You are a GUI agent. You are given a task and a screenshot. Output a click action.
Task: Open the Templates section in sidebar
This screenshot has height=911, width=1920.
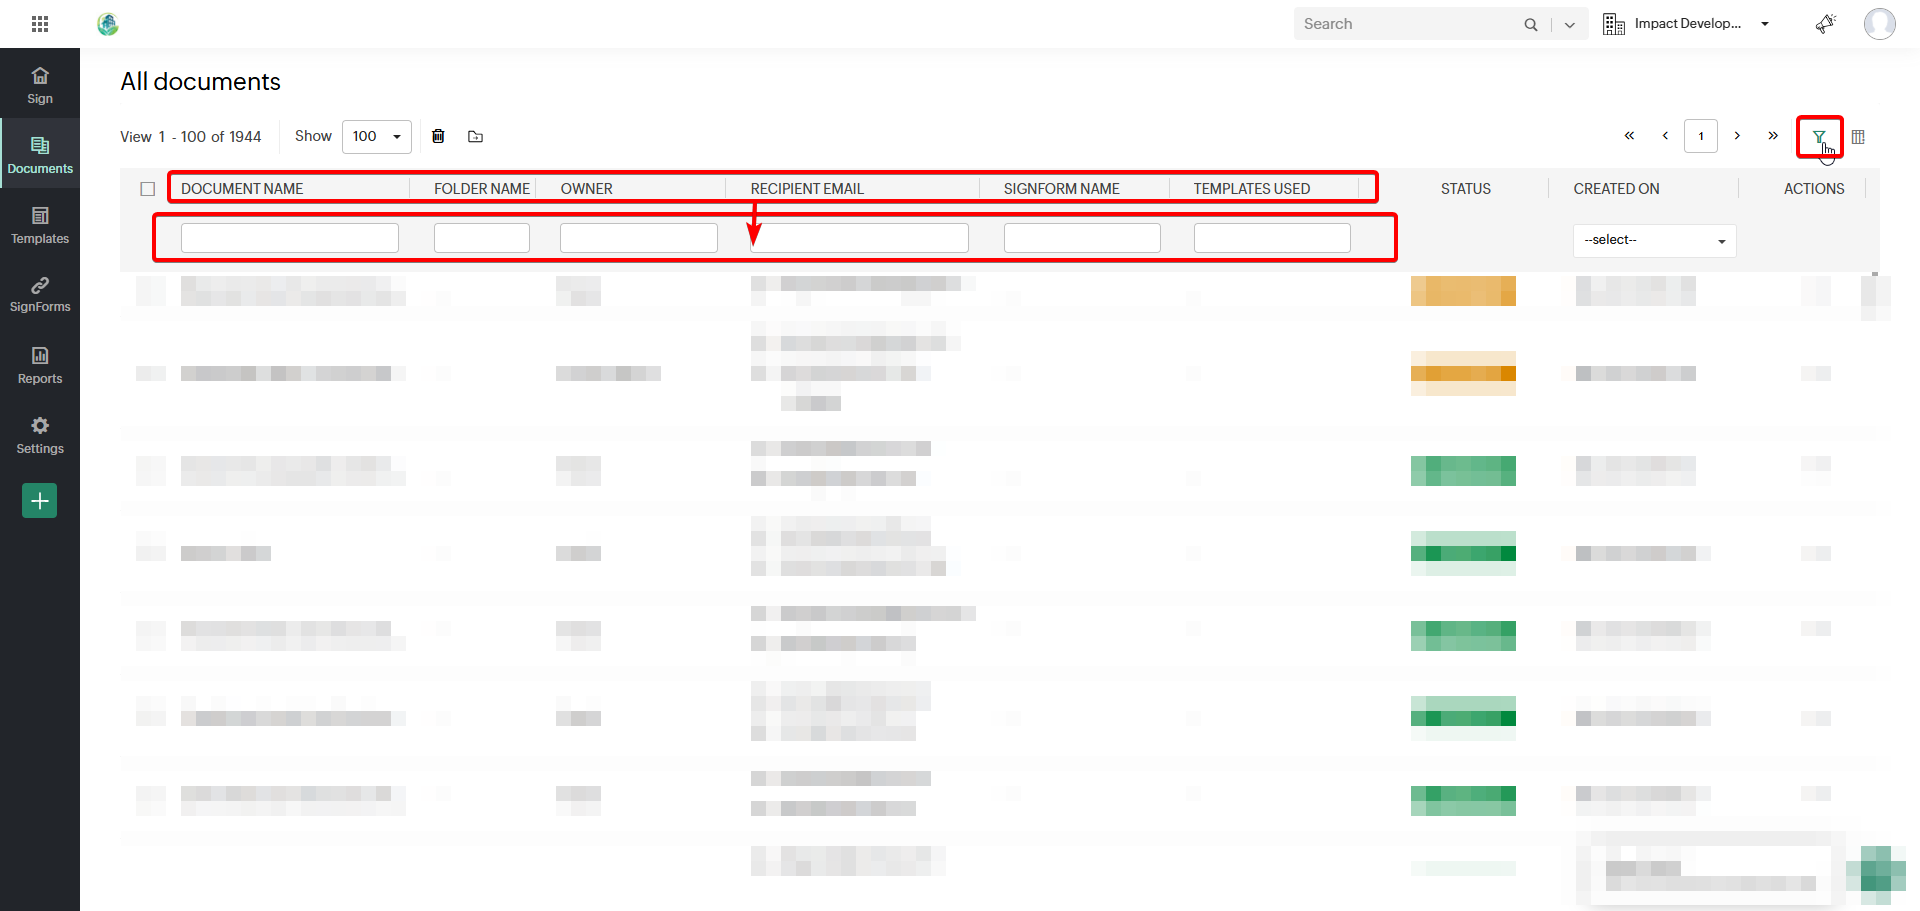point(40,225)
